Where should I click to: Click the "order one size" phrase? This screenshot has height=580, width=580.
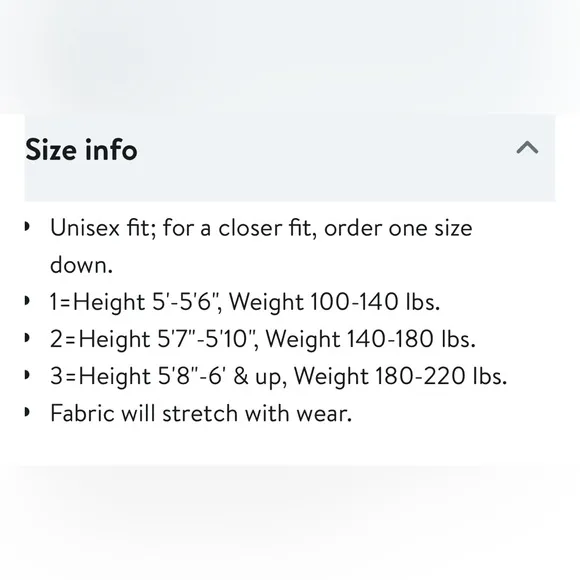click(398, 228)
